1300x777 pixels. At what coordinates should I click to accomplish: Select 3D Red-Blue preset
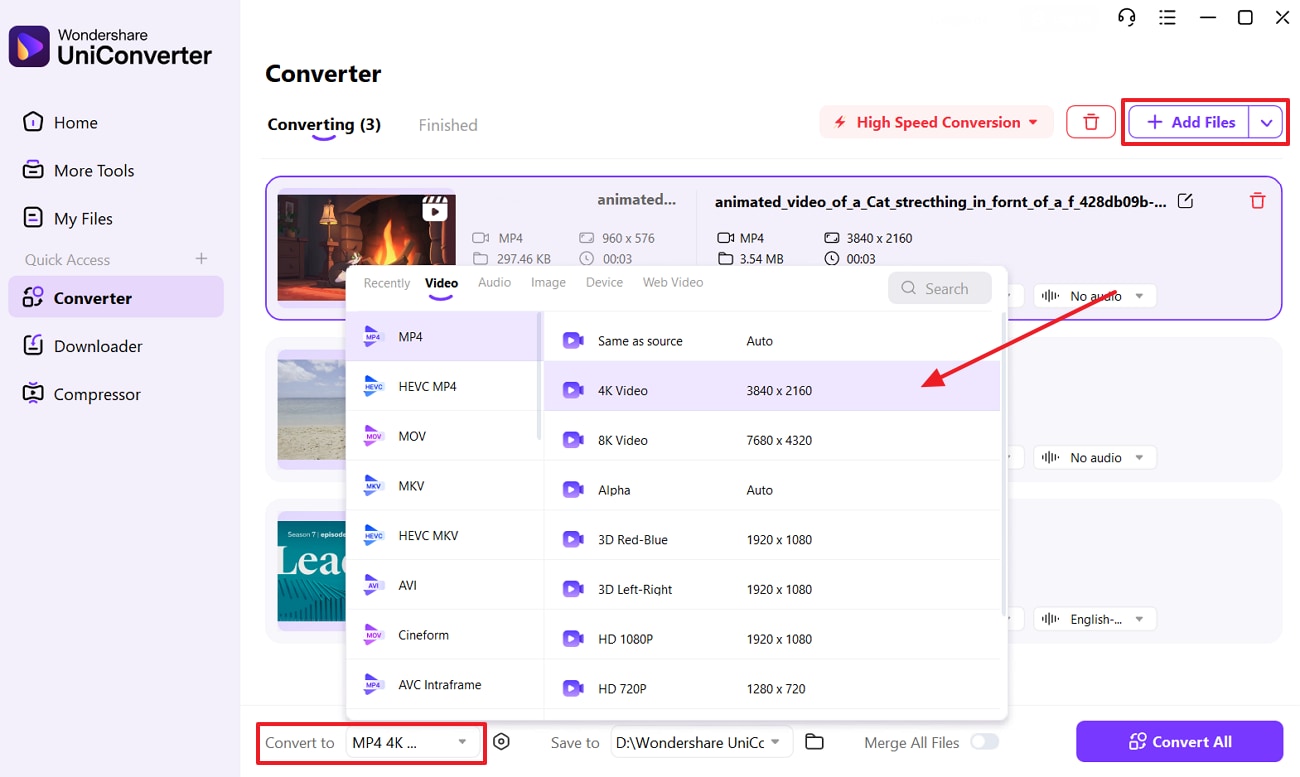point(772,539)
